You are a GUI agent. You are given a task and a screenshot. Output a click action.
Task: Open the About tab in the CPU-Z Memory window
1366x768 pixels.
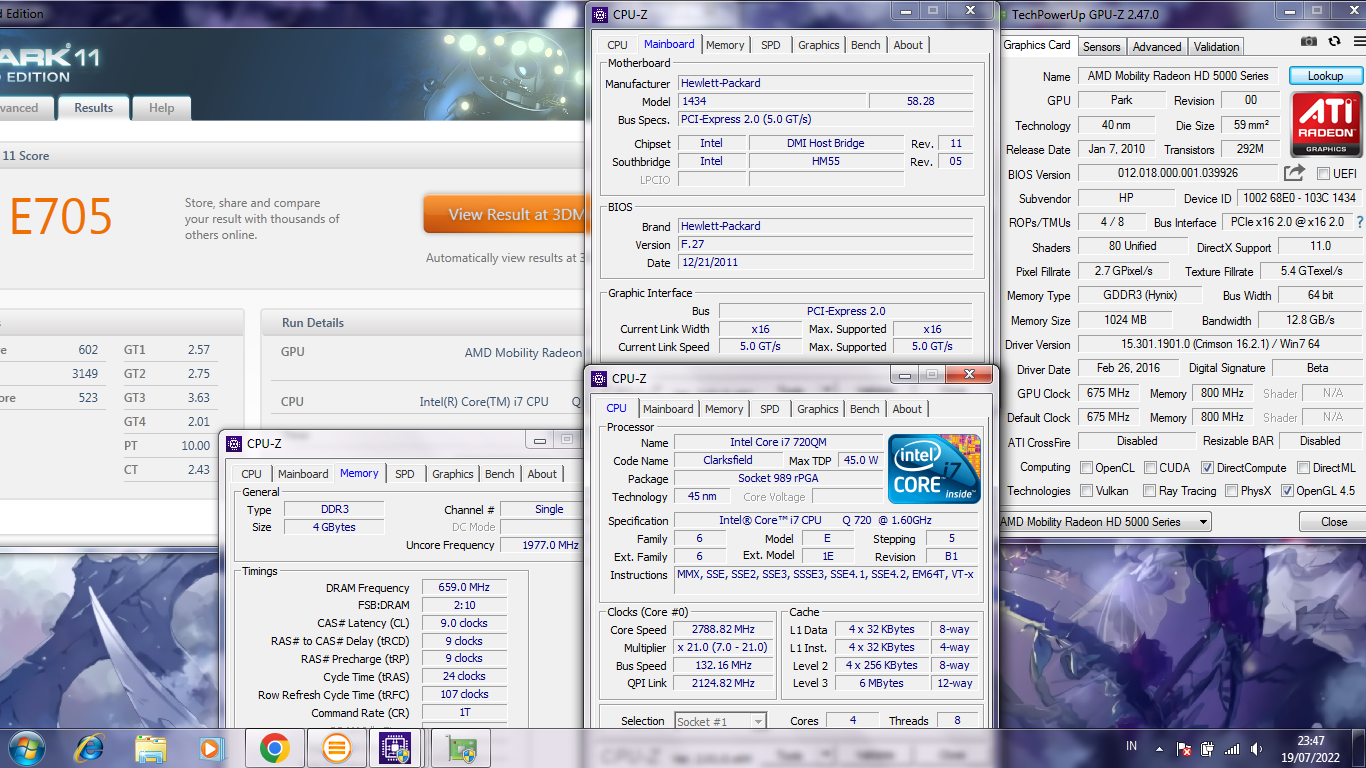(542, 474)
